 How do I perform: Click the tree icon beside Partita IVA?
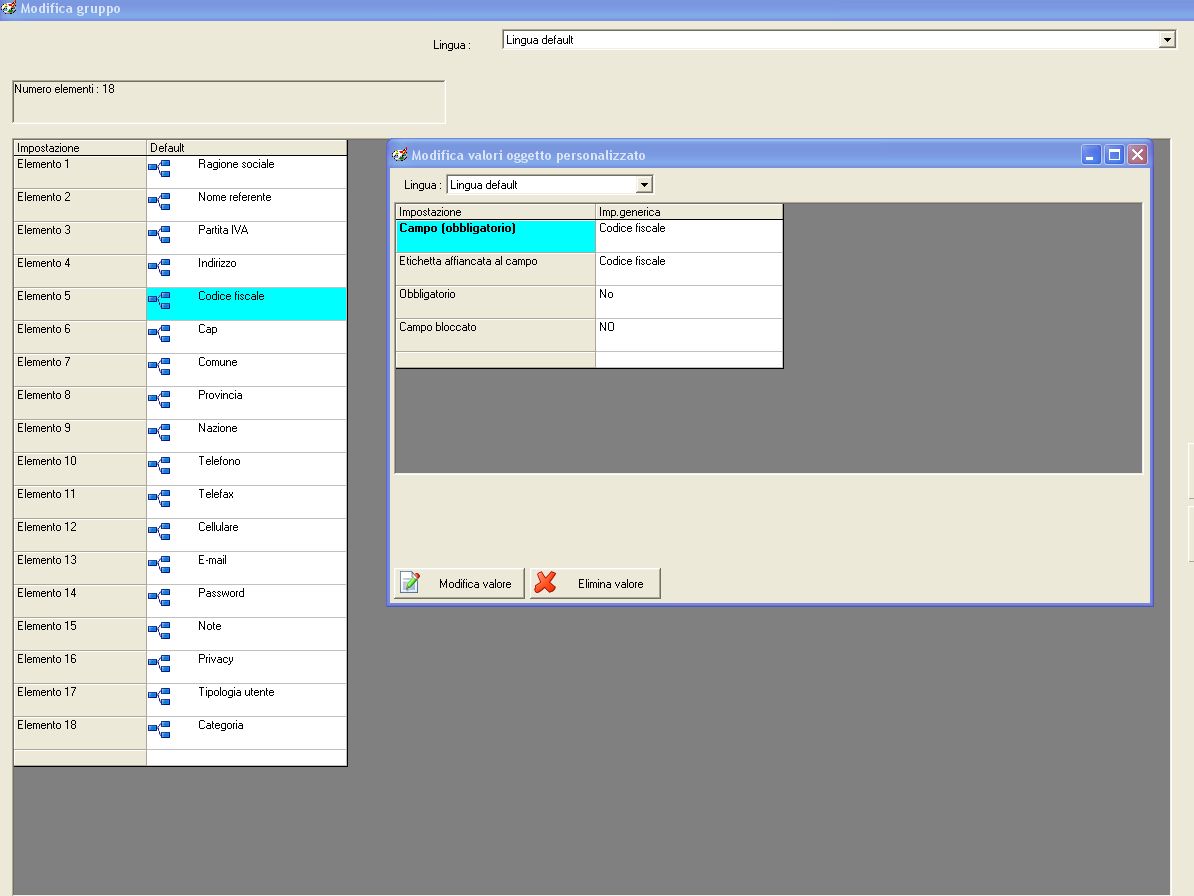click(x=159, y=234)
